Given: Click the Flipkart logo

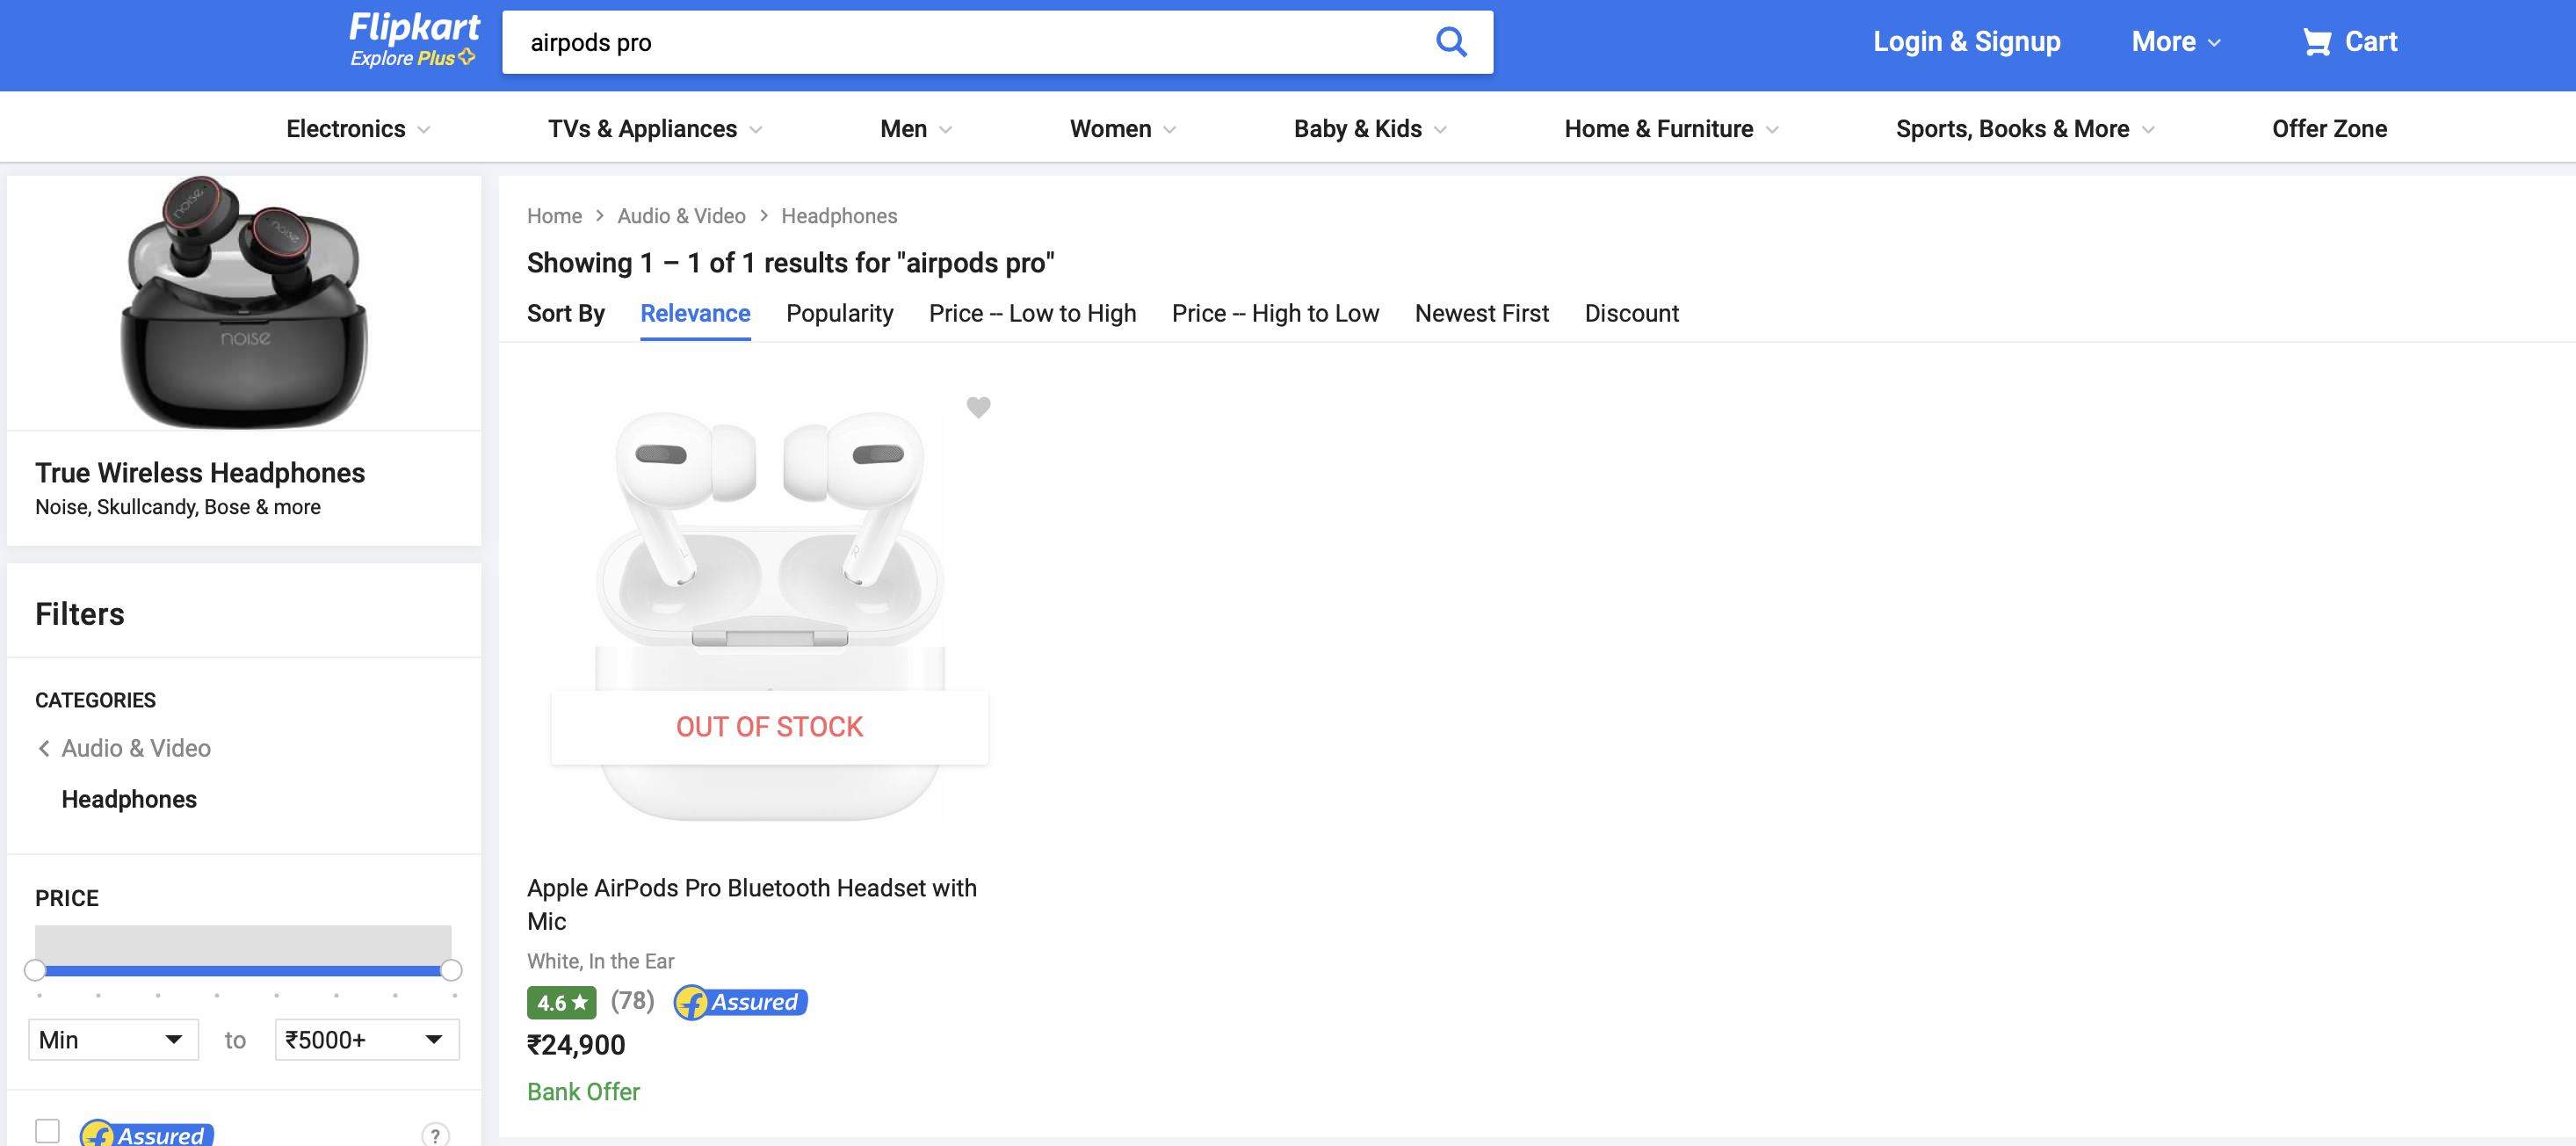Looking at the screenshot, I should click(414, 28).
